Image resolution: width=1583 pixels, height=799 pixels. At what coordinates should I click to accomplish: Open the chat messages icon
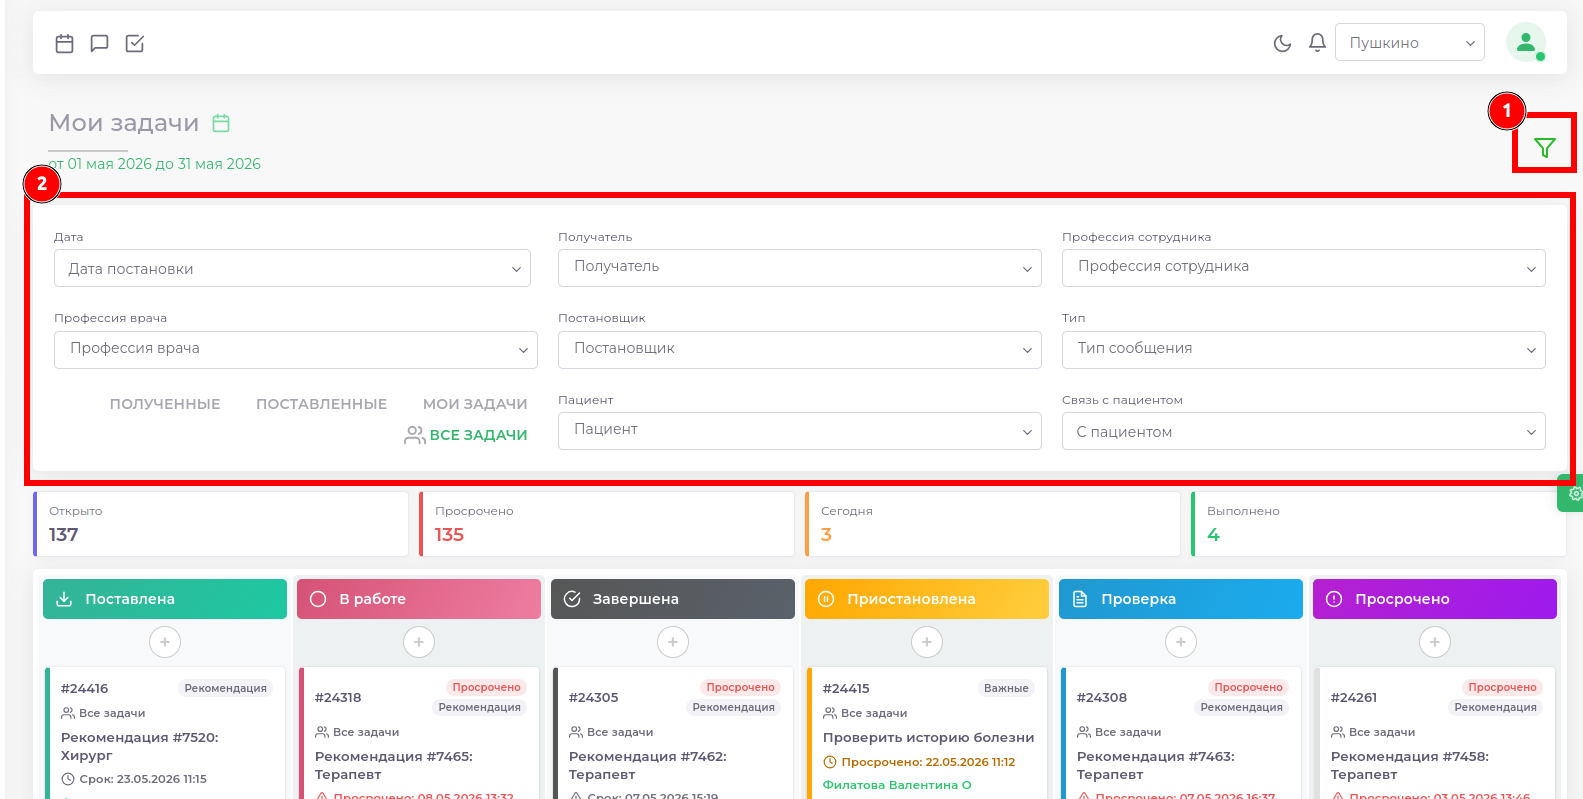99,43
